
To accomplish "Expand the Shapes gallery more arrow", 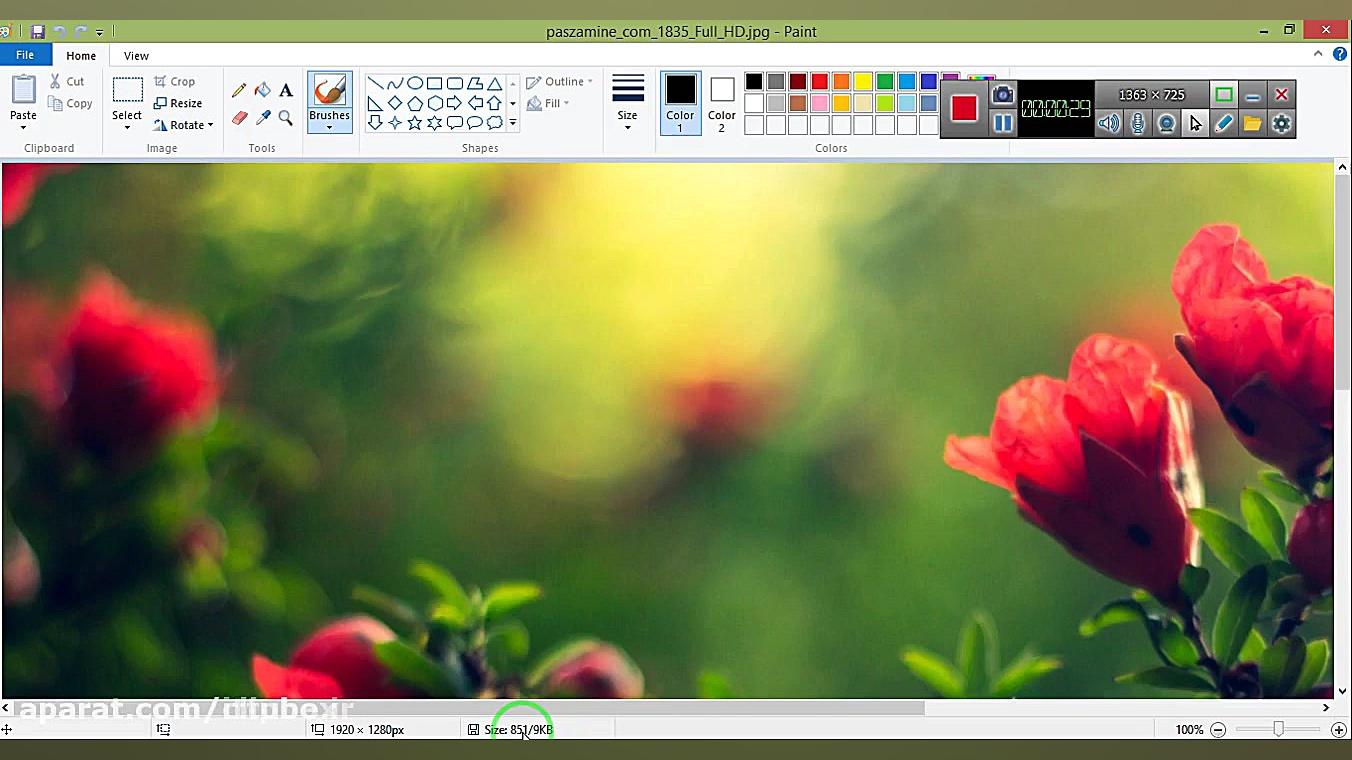I will tap(513, 124).
